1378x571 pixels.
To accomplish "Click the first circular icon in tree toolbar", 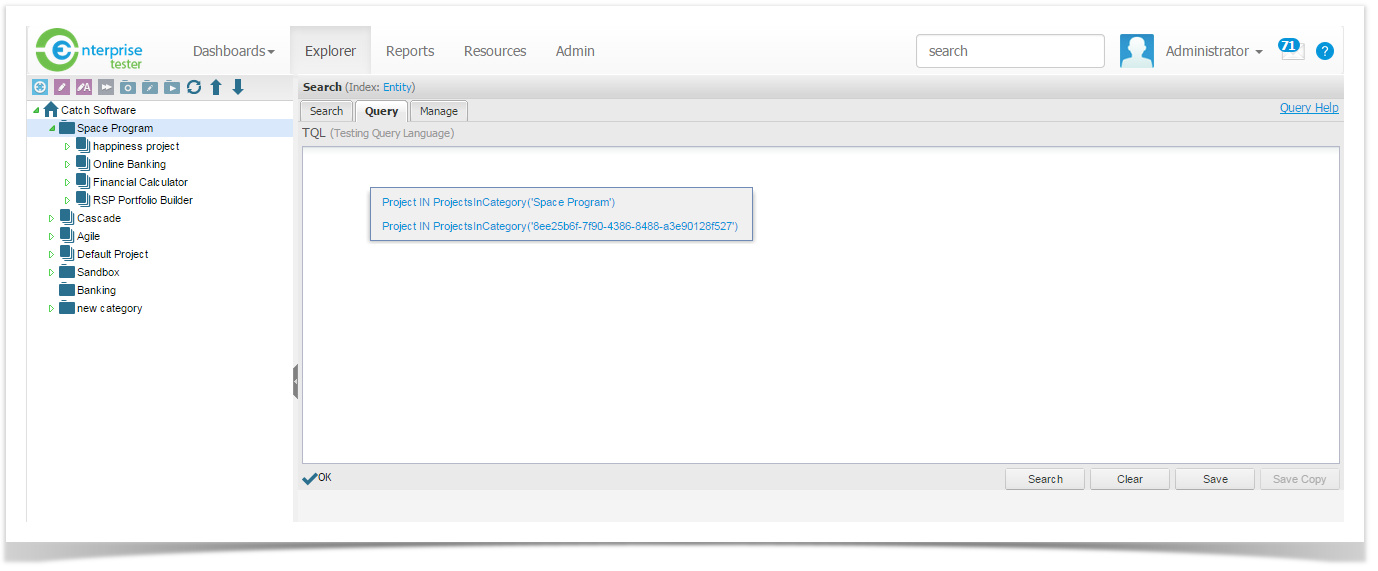I will pyautogui.click(x=40, y=88).
